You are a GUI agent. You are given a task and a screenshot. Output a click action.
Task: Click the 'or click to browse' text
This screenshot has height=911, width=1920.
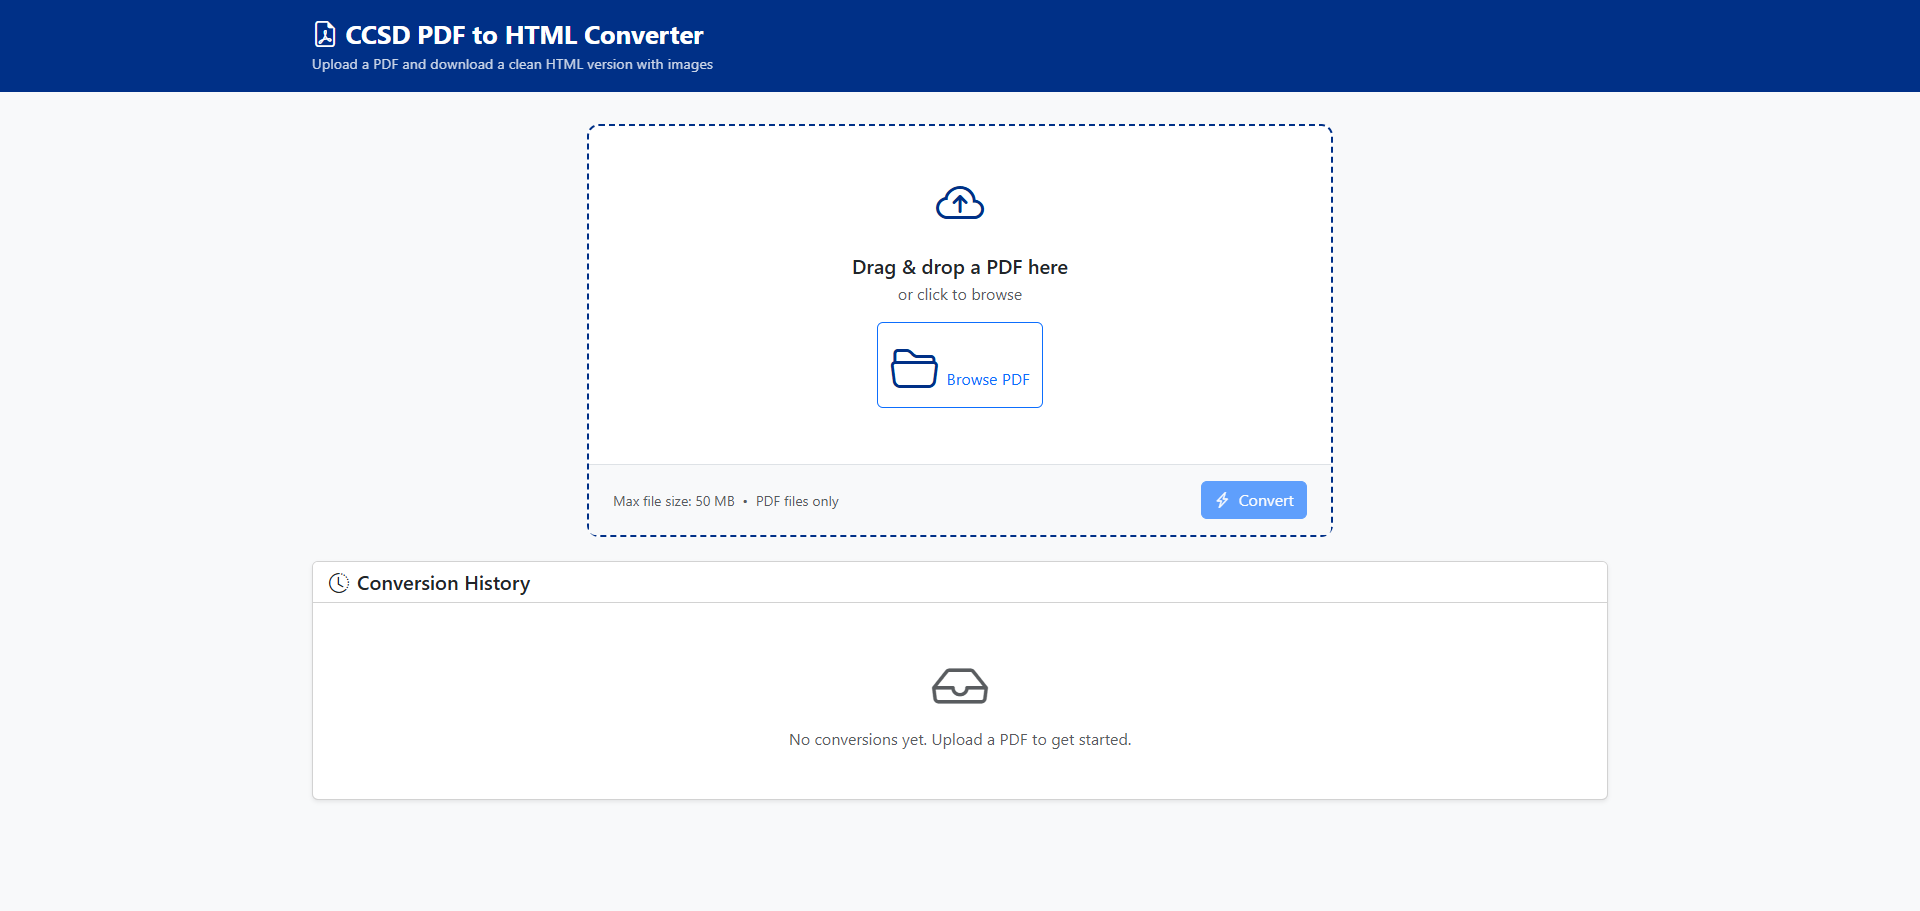tap(959, 295)
